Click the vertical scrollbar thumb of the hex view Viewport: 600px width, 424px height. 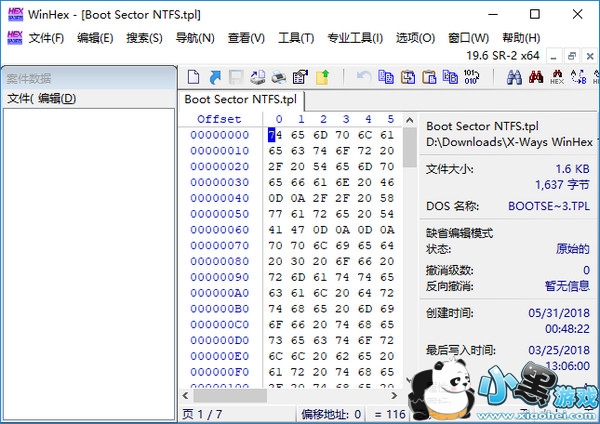(x=409, y=147)
